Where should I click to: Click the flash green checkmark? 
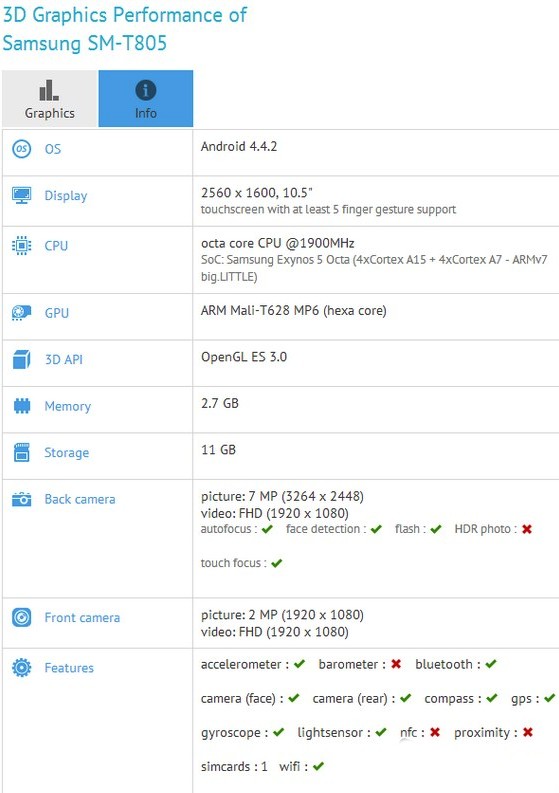tap(436, 529)
